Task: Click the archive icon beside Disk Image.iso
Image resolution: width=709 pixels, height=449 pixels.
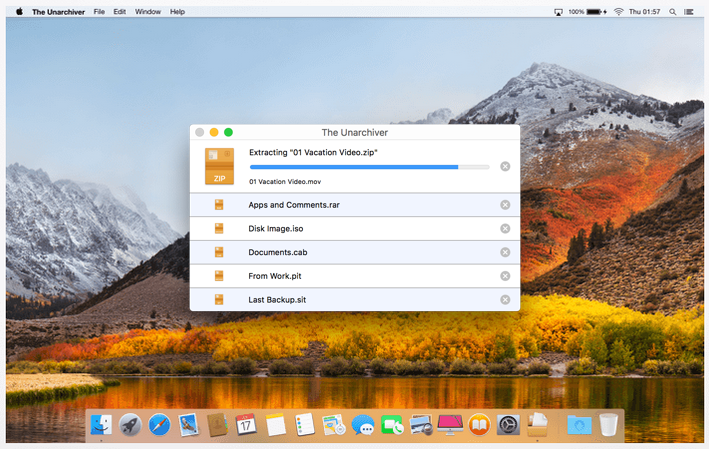Action: tap(219, 228)
